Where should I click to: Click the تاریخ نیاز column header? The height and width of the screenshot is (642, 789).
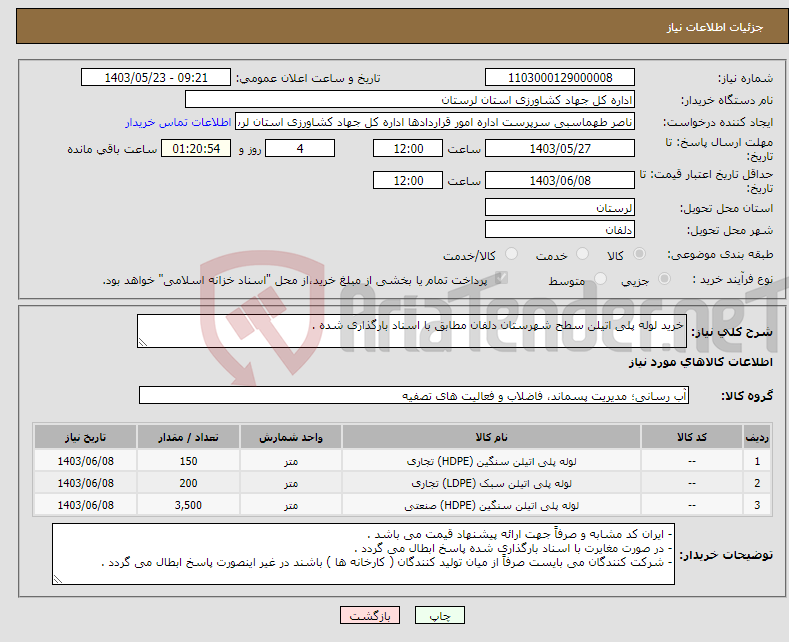click(x=86, y=437)
